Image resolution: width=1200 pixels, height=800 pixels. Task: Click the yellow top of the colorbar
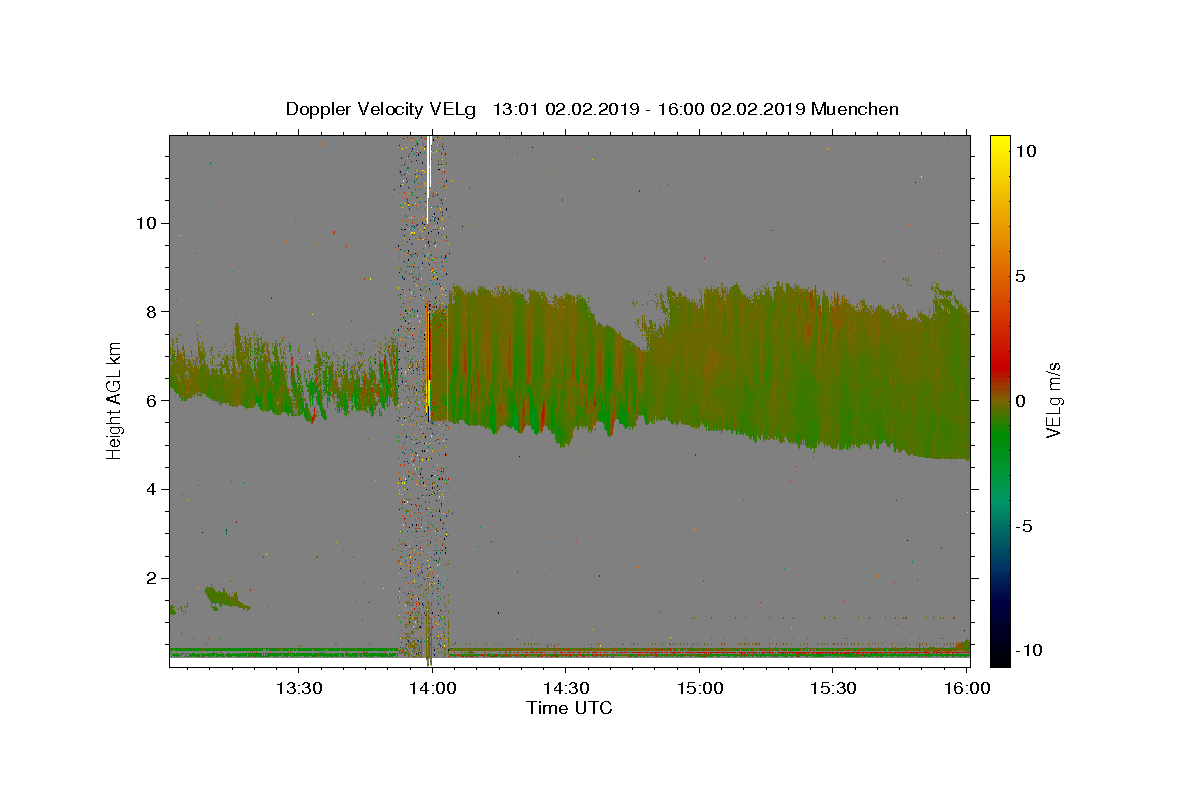[1000, 145]
